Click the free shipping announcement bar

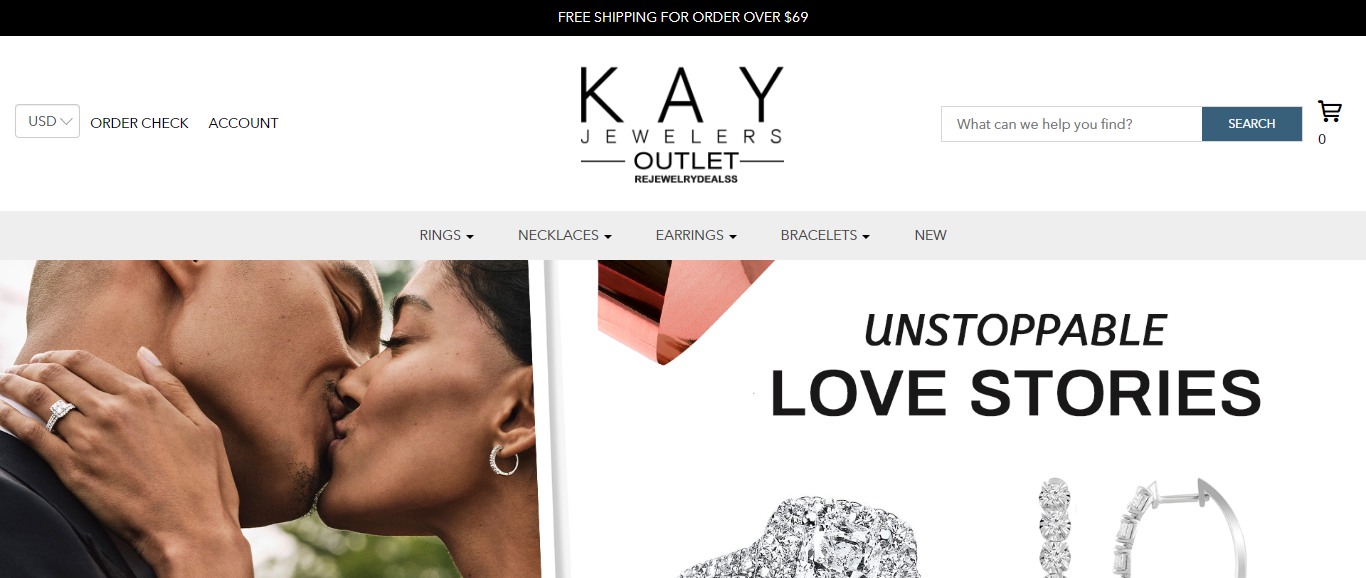(x=683, y=17)
